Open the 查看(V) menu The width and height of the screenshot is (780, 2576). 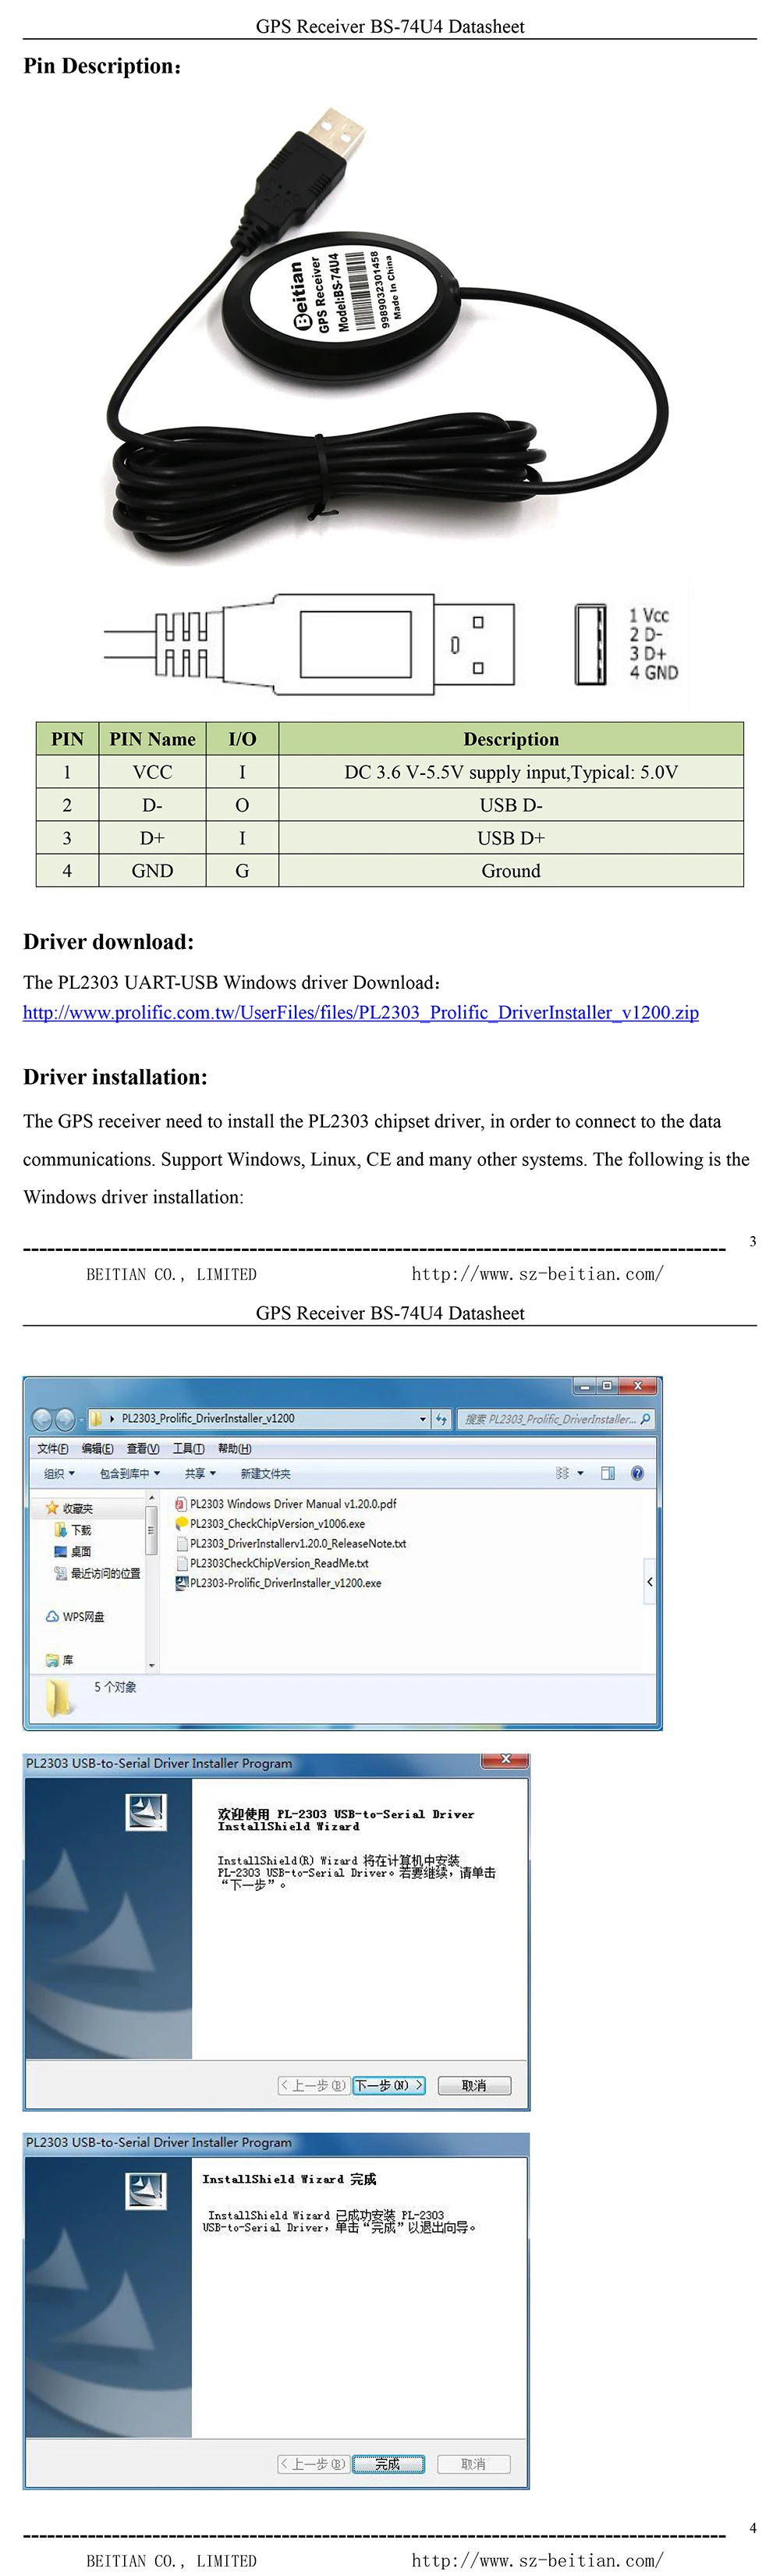pyautogui.click(x=143, y=1449)
